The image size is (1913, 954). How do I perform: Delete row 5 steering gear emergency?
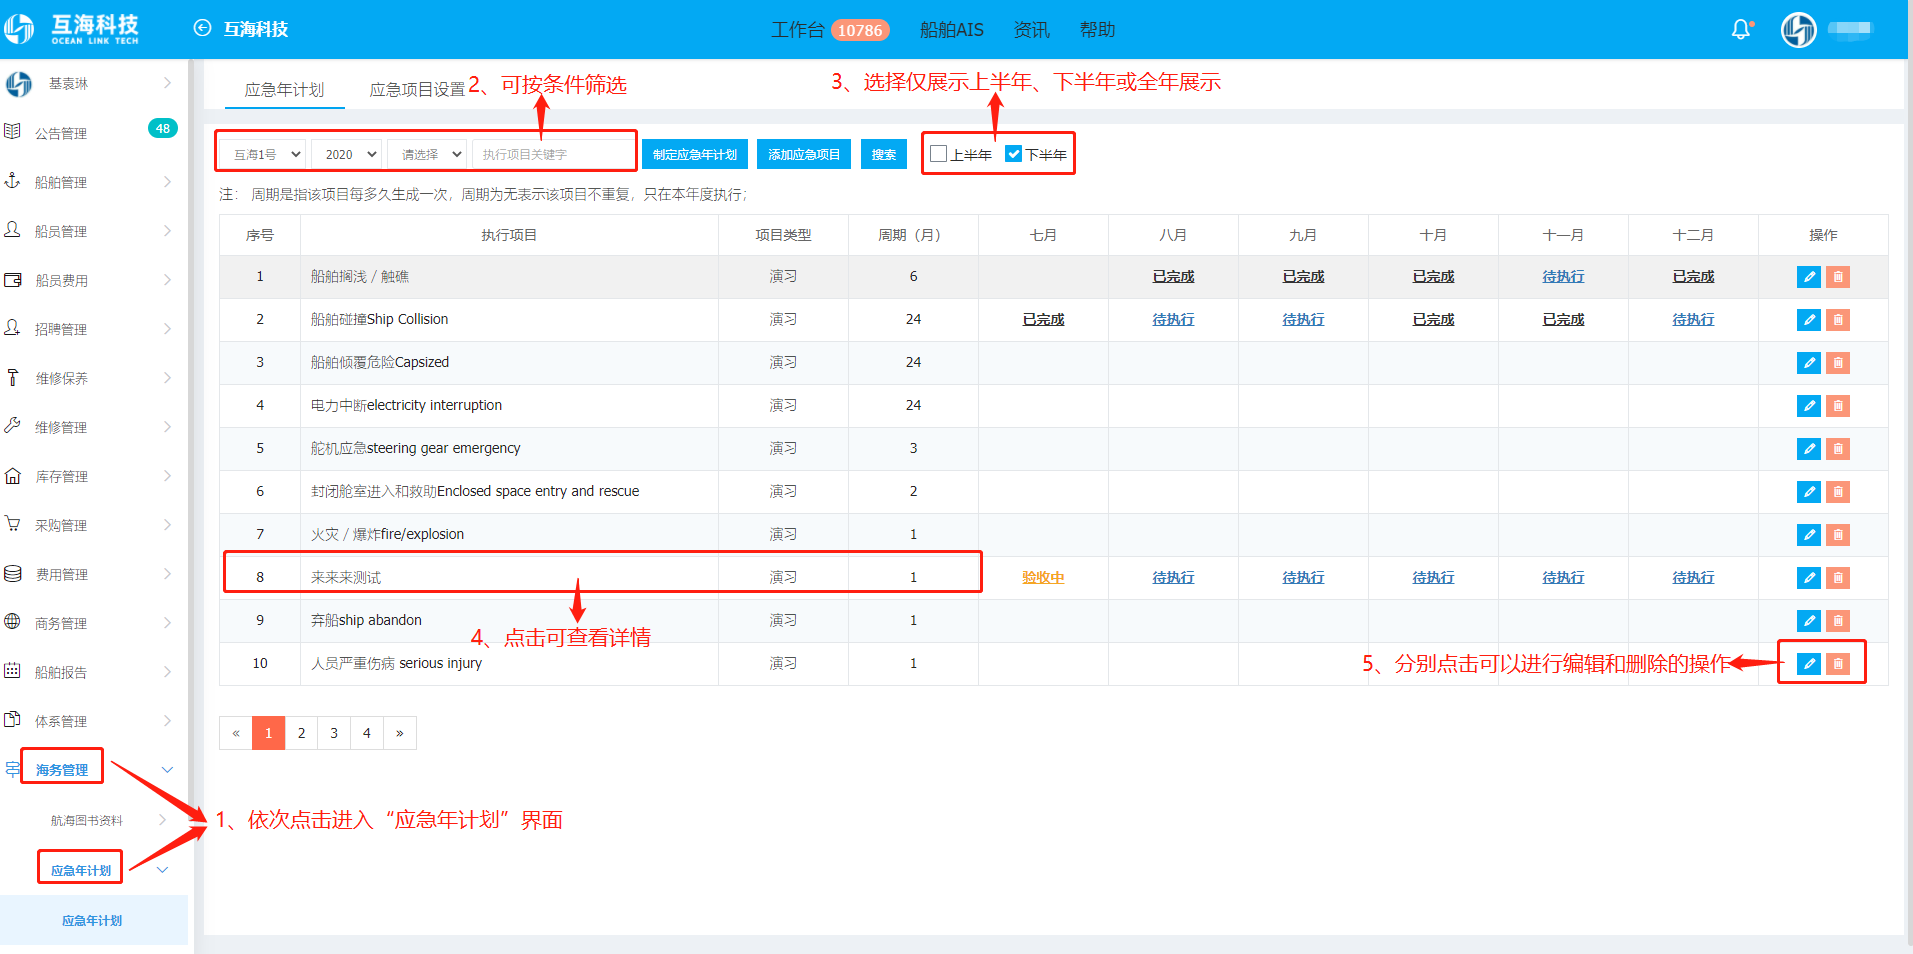1837,449
